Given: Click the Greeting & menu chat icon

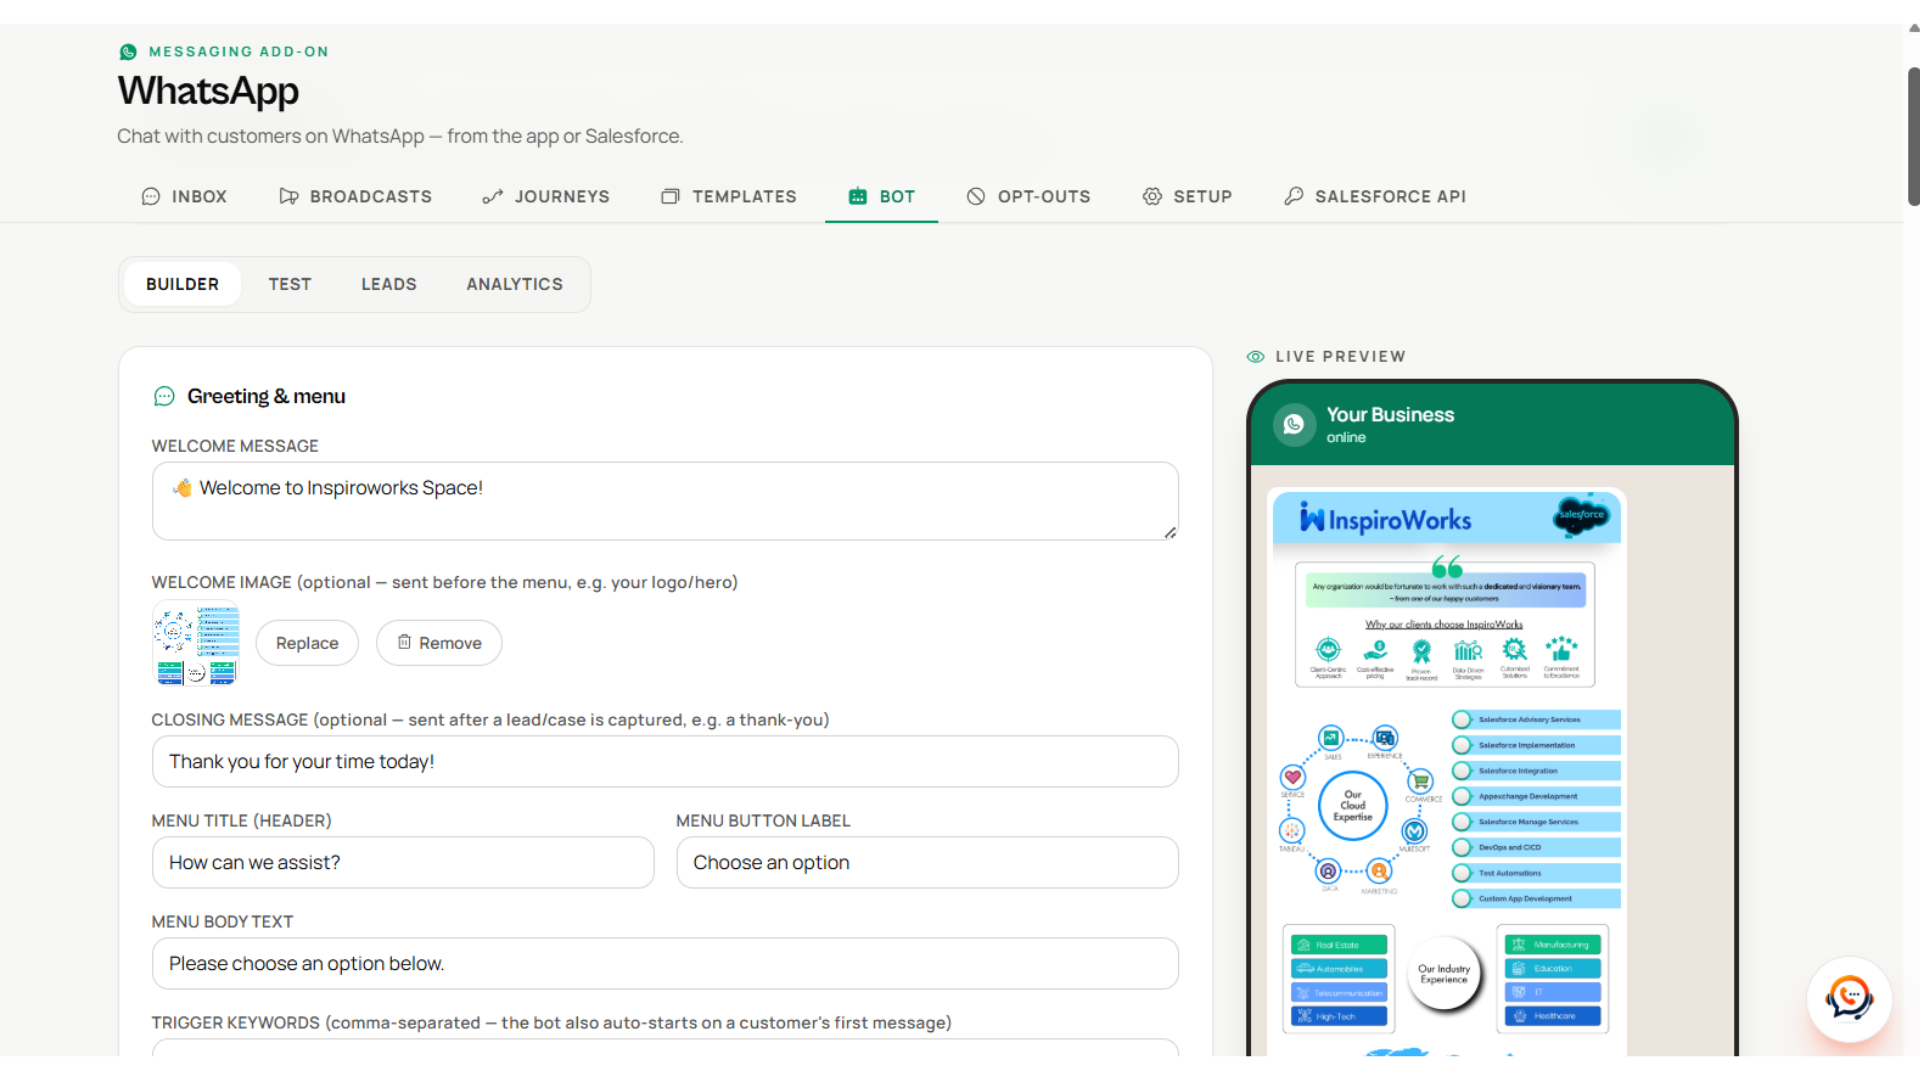Looking at the screenshot, I should [x=164, y=397].
